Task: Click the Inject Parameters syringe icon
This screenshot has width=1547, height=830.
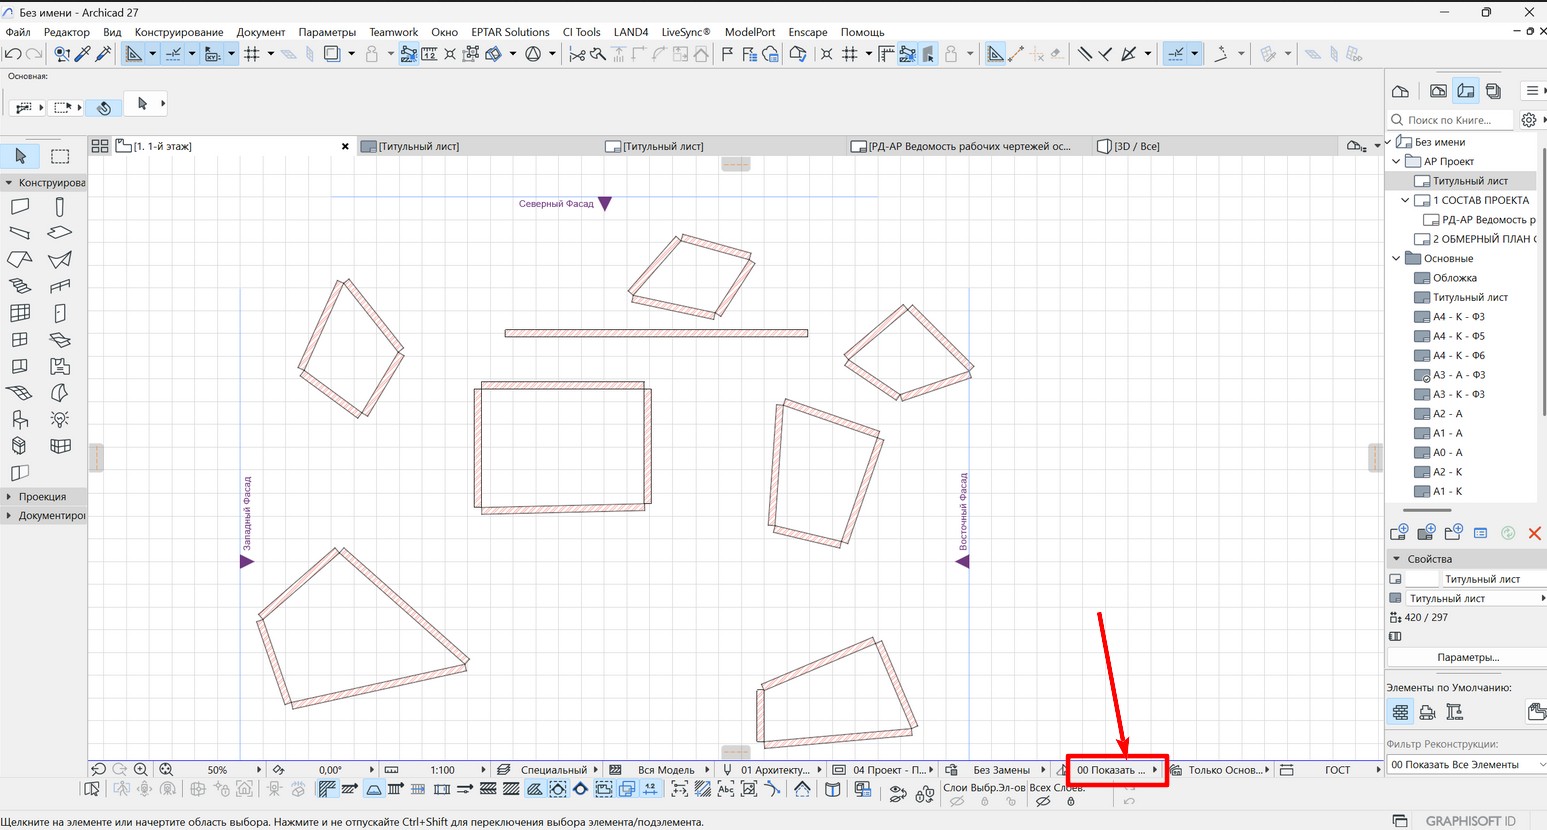Action: (103, 54)
